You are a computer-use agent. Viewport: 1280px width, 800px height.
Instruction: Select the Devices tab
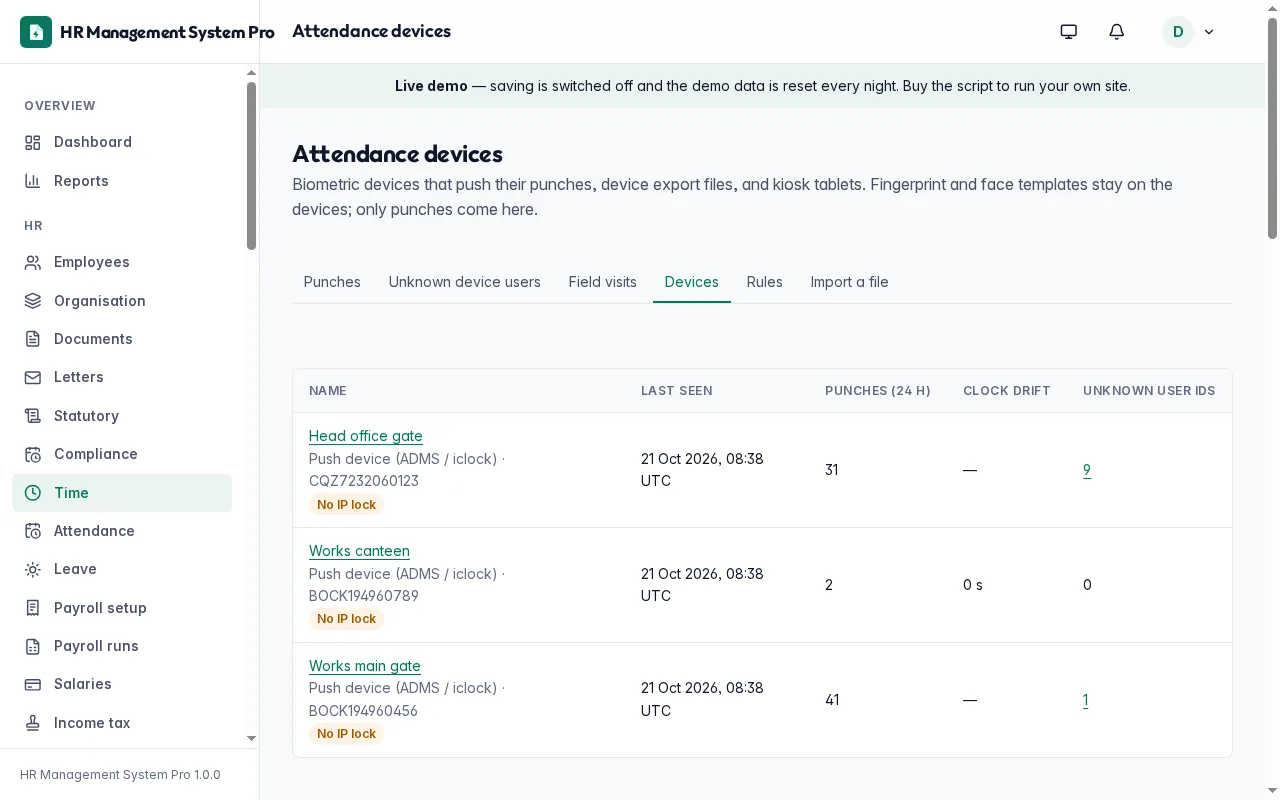pyautogui.click(x=692, y=282)
